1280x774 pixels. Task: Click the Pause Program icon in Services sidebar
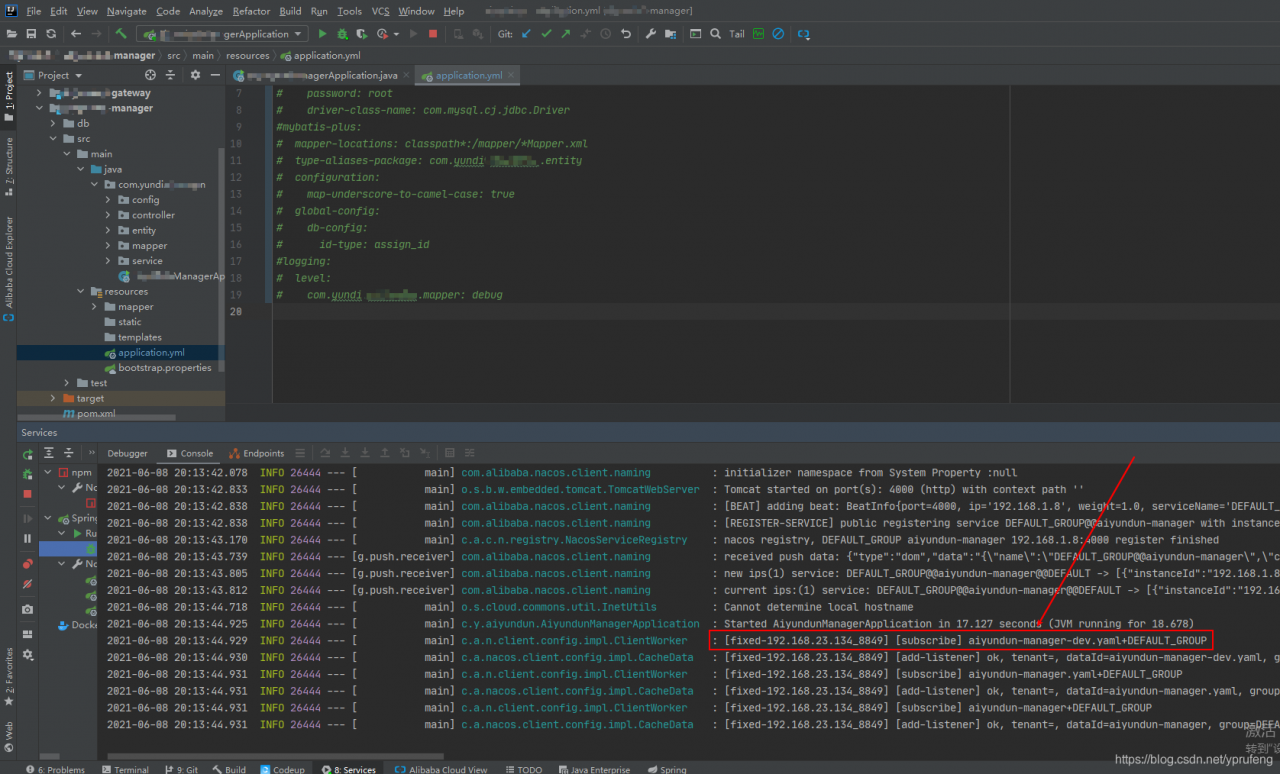pyautogui.click(x=27, y=538)
